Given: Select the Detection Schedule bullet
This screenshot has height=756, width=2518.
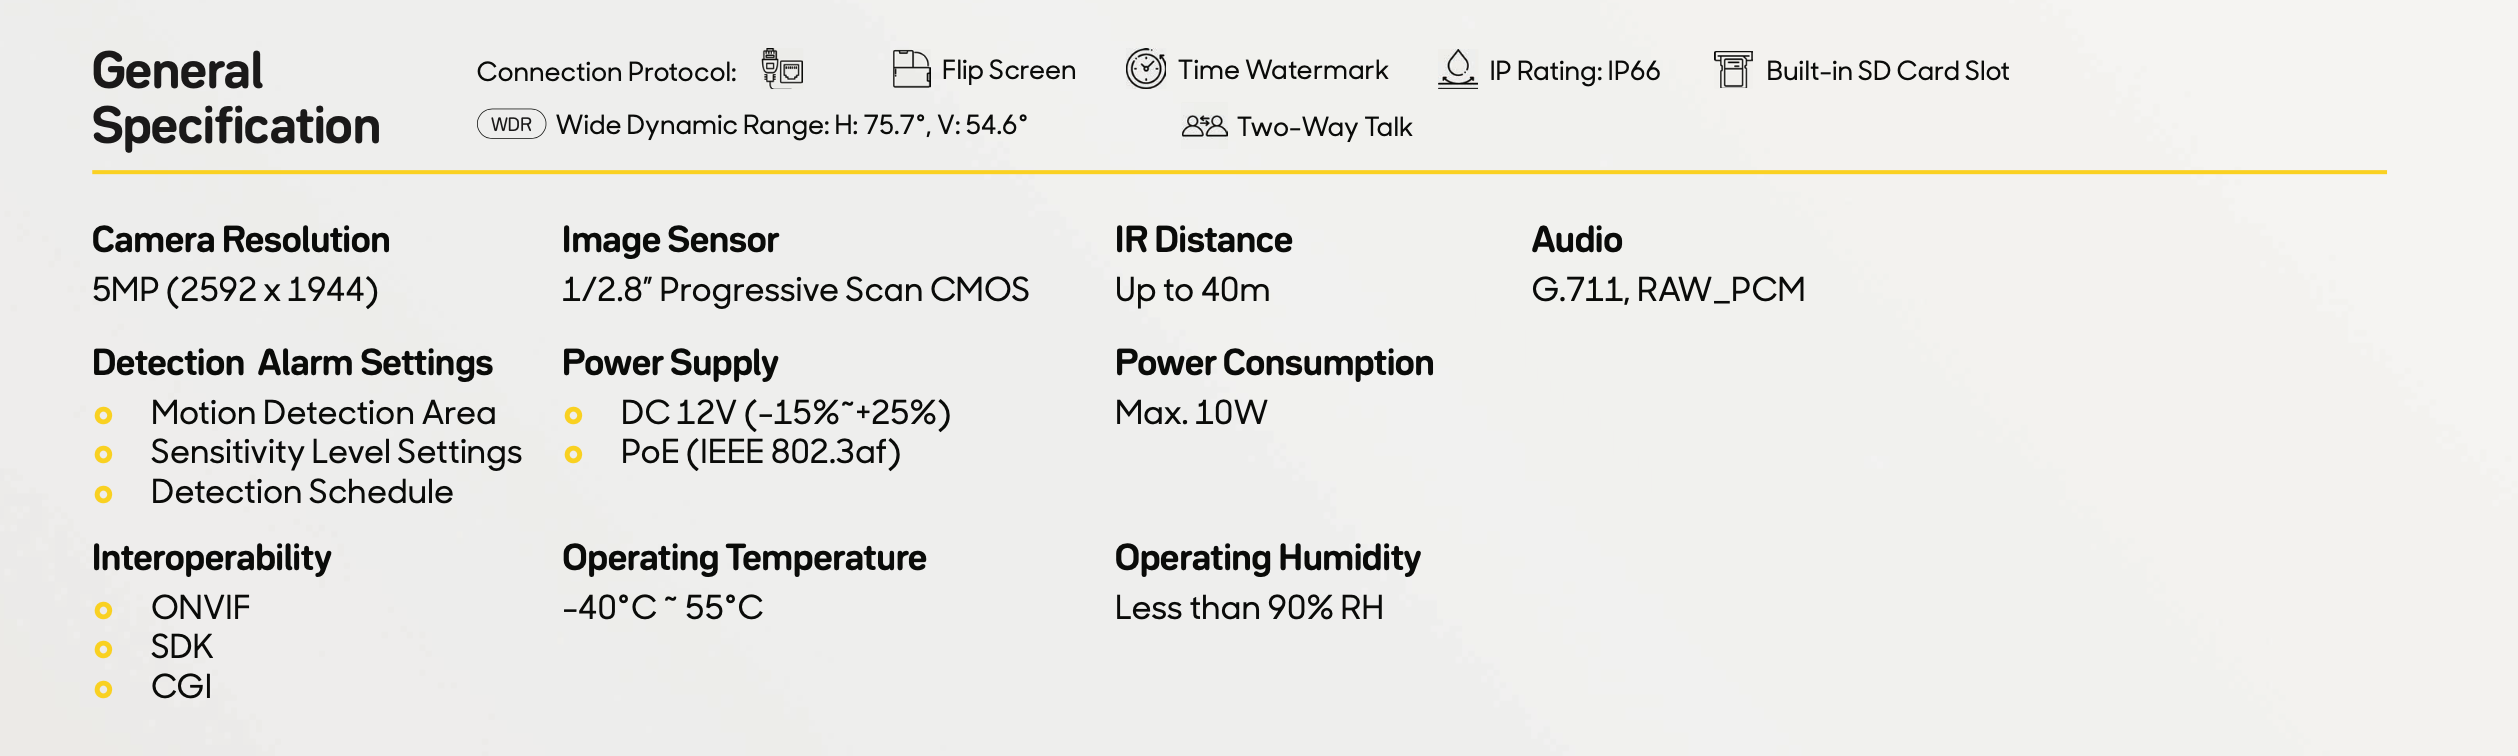Looking at the screenshot, I should 103,494.
